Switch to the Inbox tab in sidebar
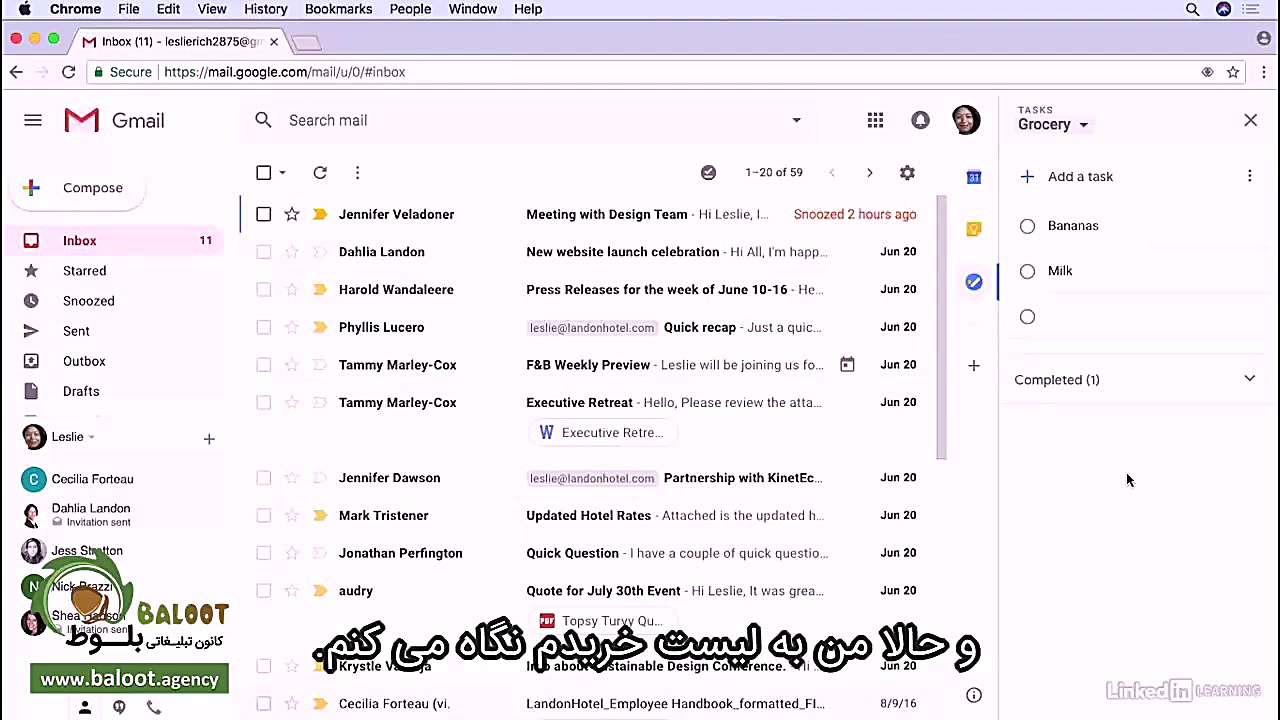The height and width of the screenshot is (720, 1280). 79,240
